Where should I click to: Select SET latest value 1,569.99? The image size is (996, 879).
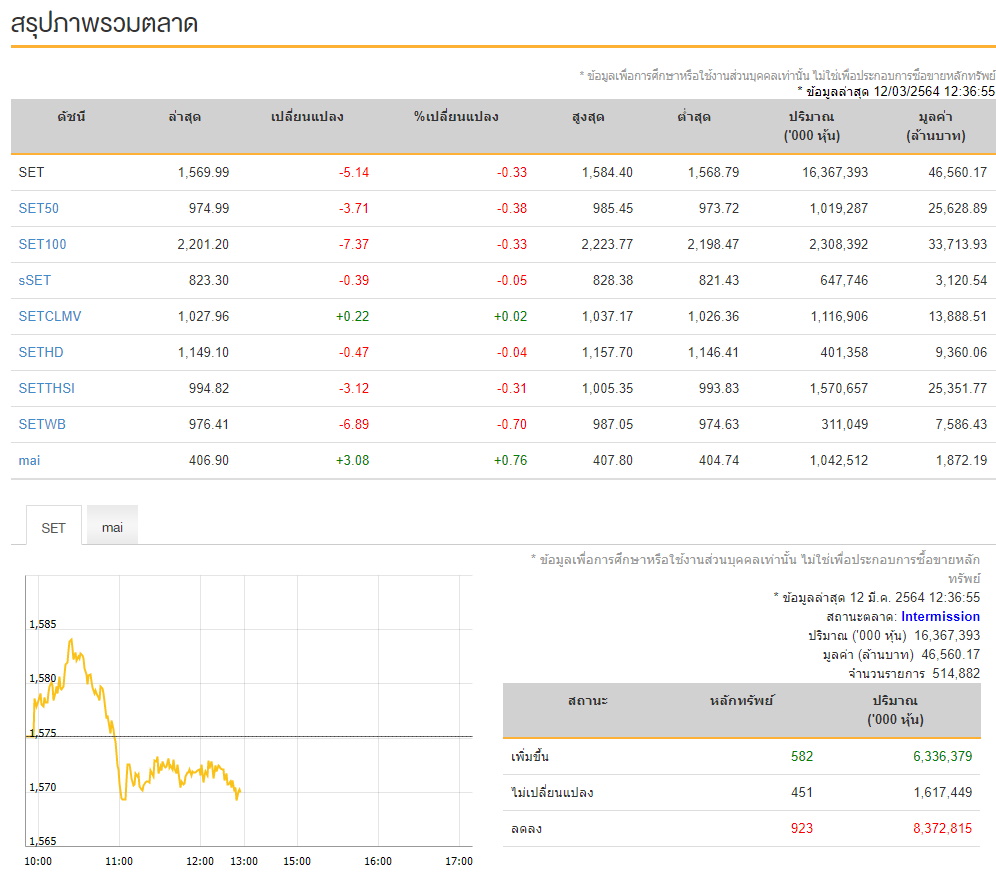[x=203, y=172]
